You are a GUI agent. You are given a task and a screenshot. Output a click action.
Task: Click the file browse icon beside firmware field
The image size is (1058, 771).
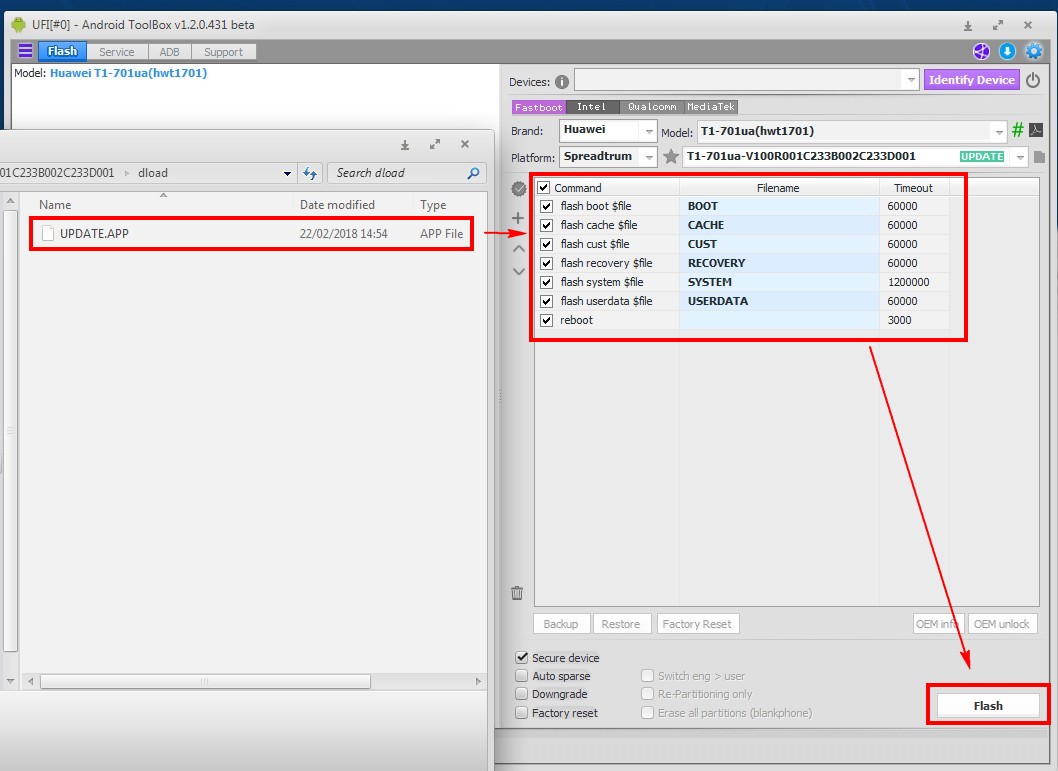click(1039, 156)
